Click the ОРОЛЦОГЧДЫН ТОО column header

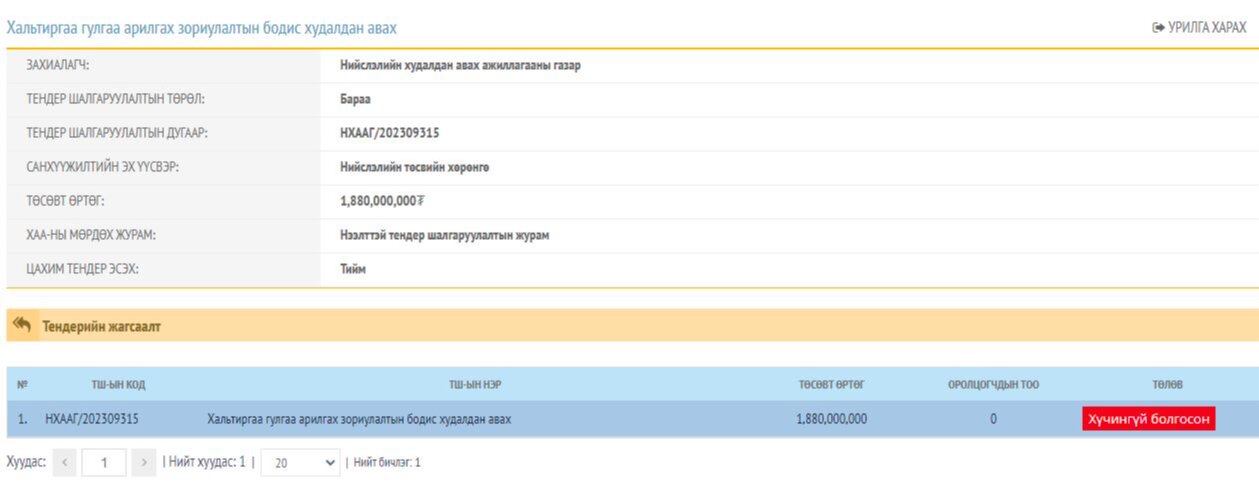click(993, 384)
